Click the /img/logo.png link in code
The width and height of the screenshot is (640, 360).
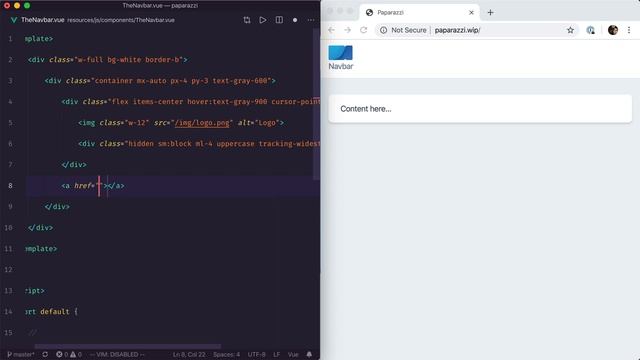202,122
